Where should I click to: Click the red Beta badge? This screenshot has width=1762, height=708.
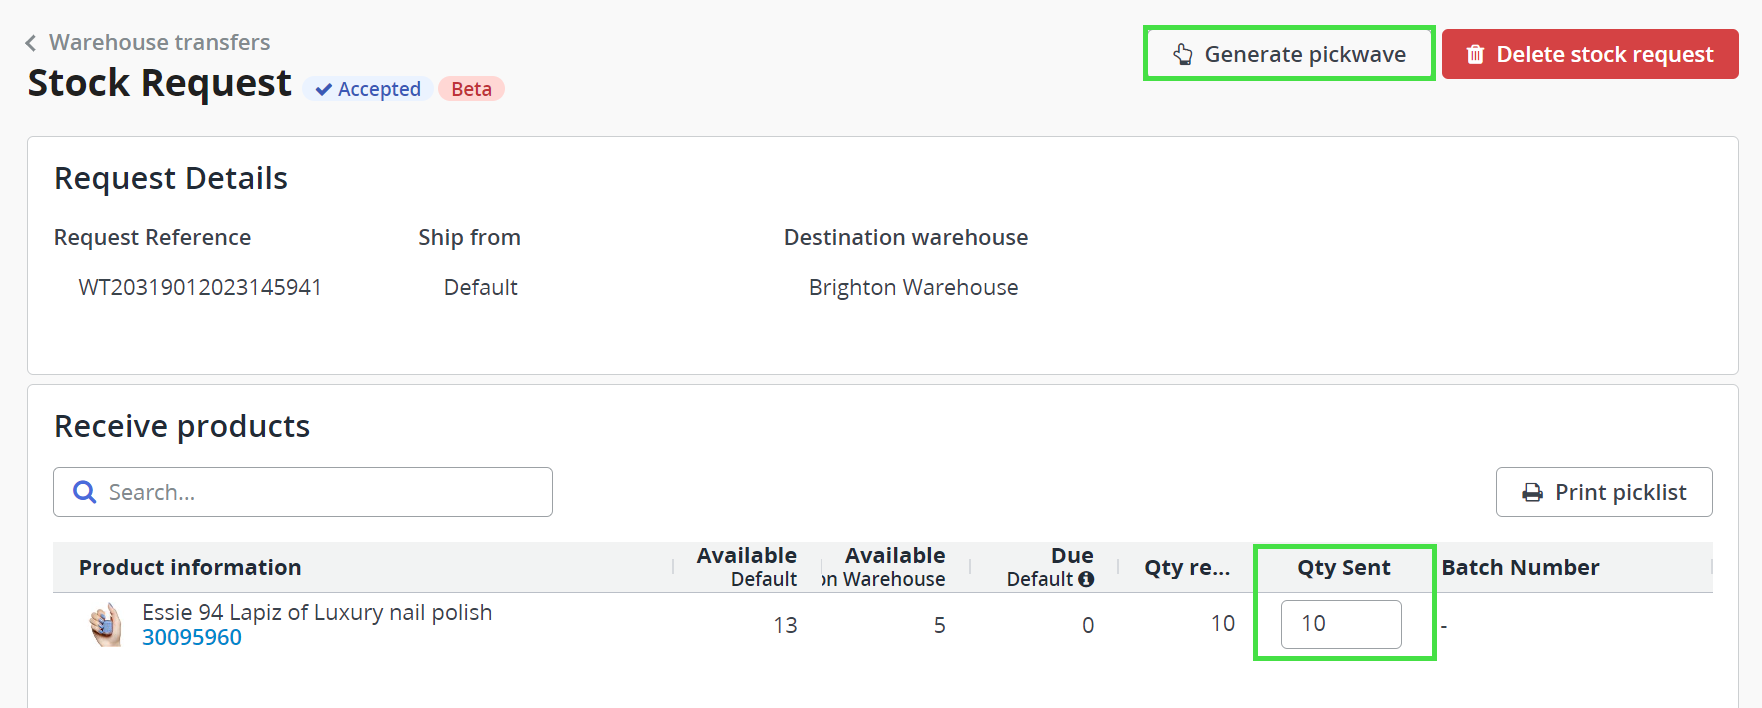pos(471,89)
